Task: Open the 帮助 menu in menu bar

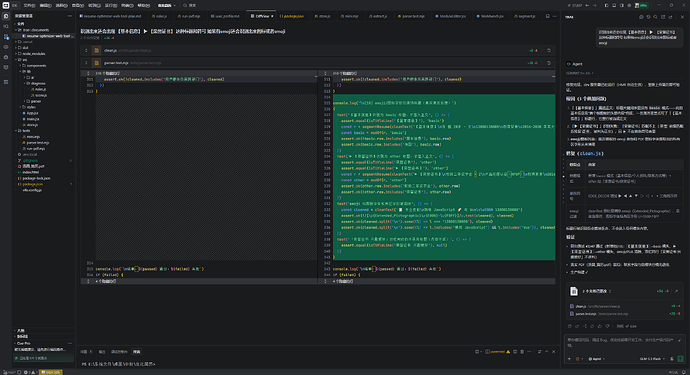Action: 143,5
